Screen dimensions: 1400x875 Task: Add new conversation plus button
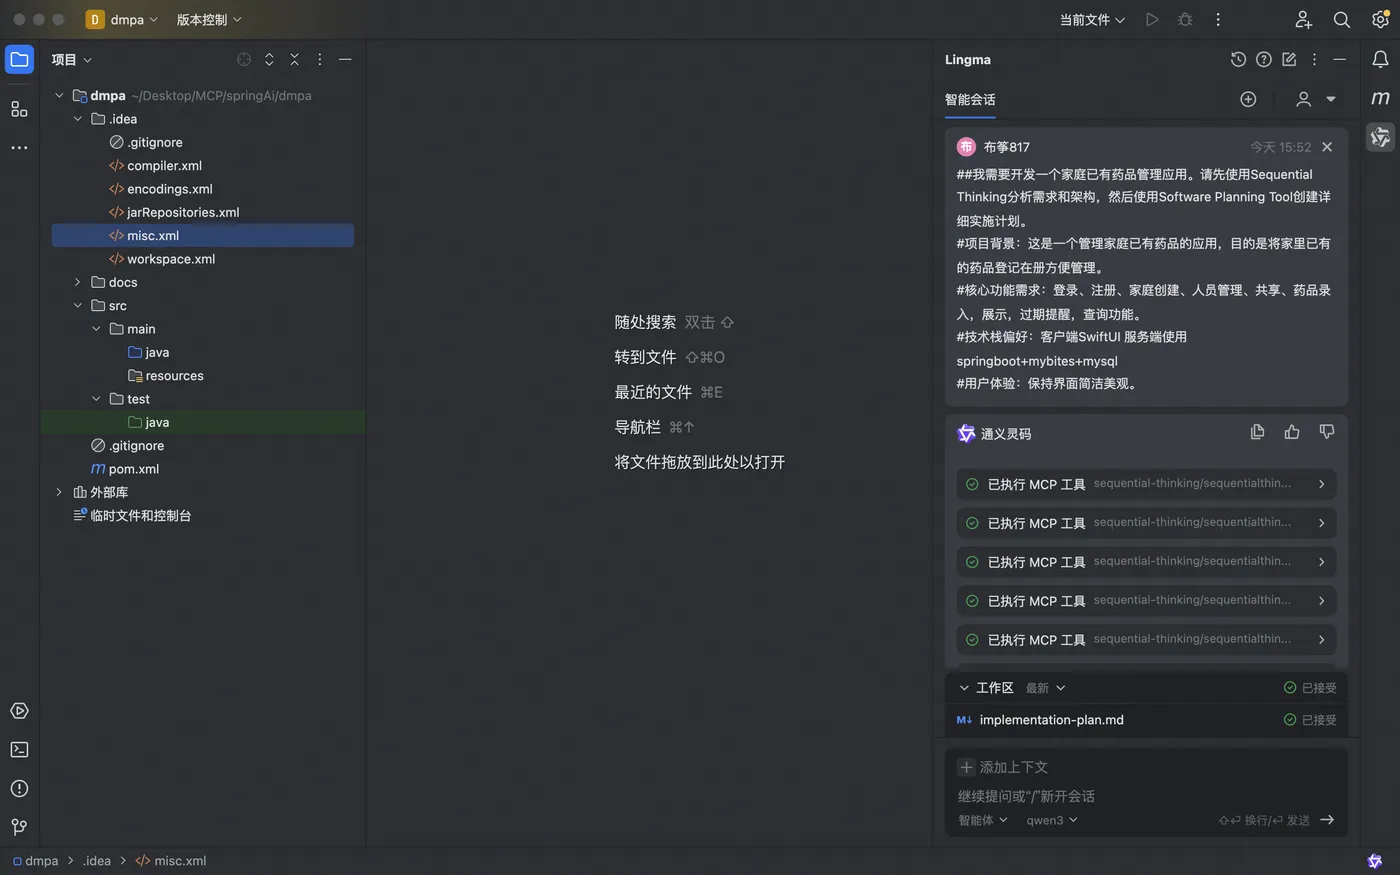[1248, 99]
